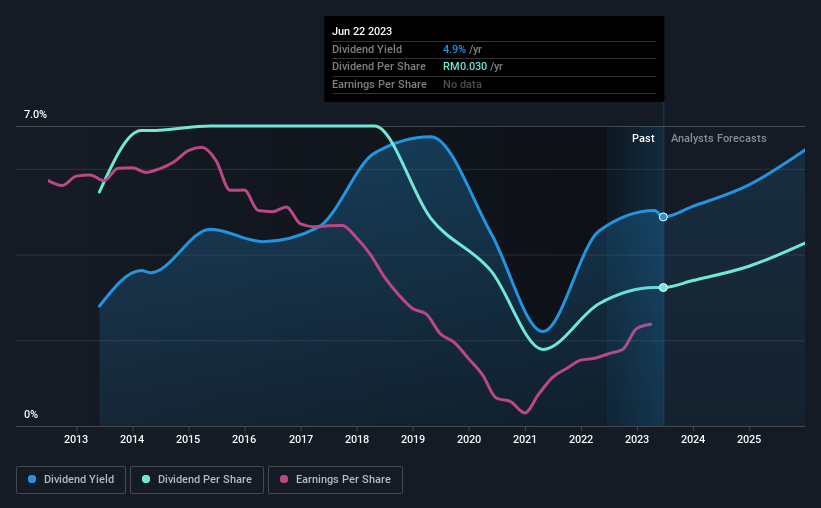The height and width of the screenshot is (508, 821).
Task: Click the 2013 x-axis label
Action: [76, 439]
